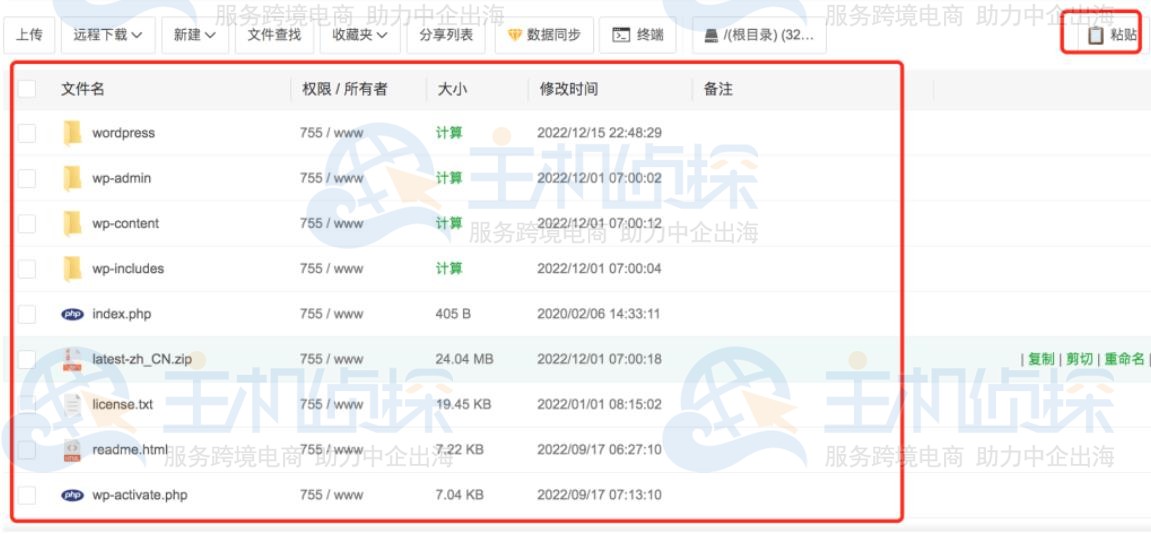Expand the 新建 dropdown menu
This screenshot has height=534, width=1151.
(195, 35)
